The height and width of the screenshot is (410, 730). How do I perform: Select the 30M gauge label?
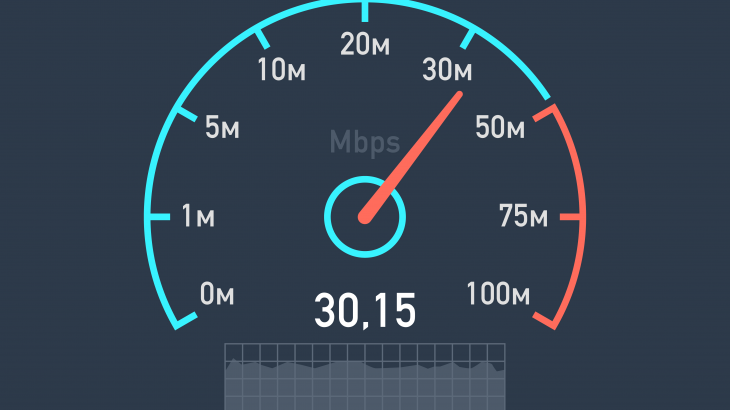pyautogui.click(x=447, y=70)
